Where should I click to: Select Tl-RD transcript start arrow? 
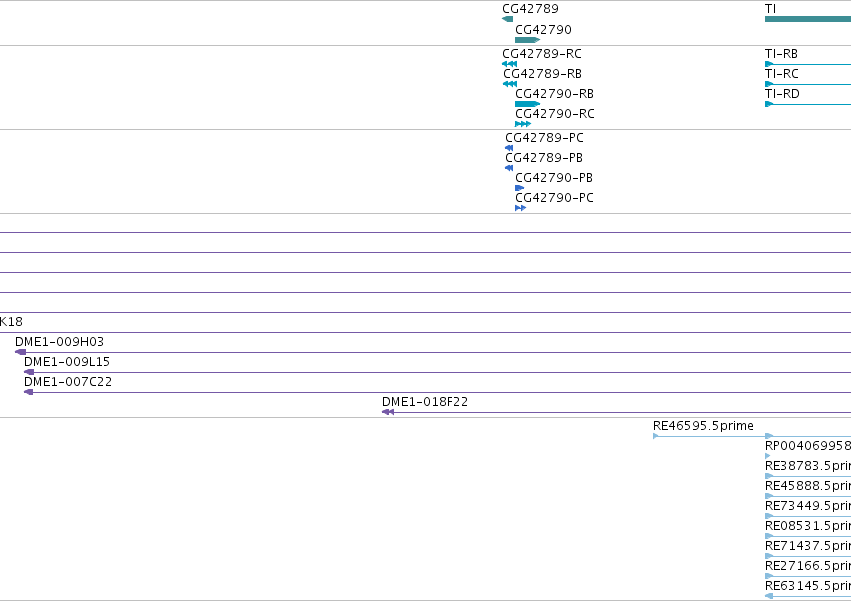(769, 104)
